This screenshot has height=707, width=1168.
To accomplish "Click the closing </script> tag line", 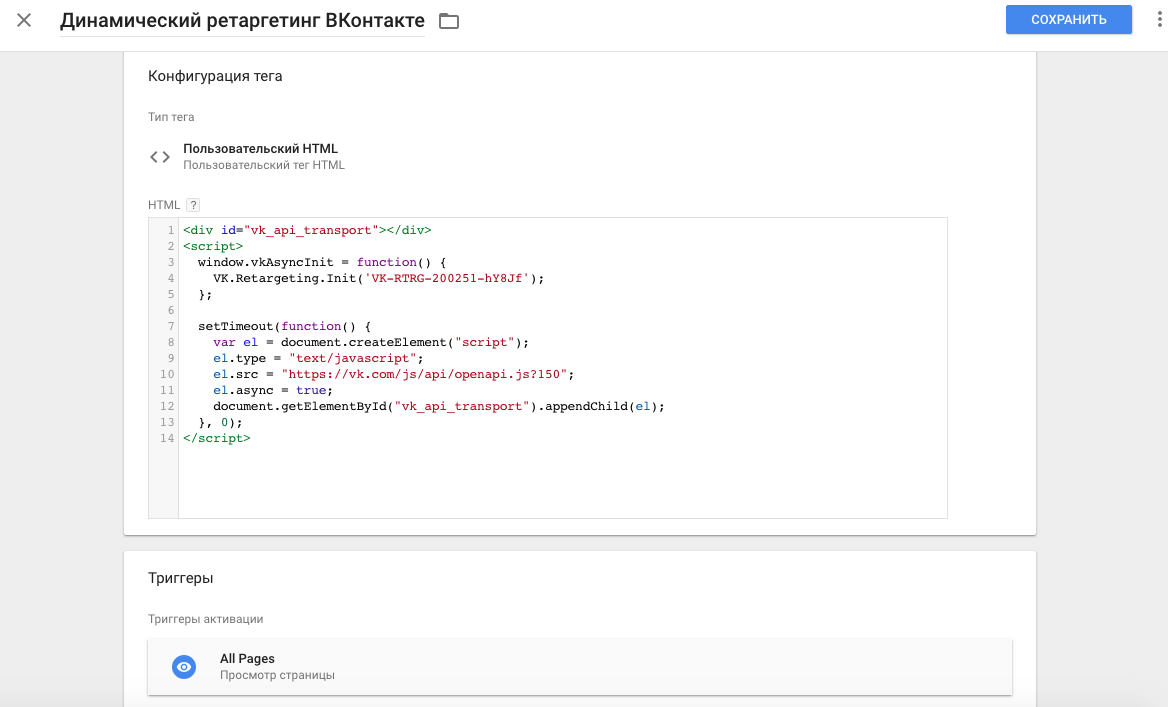I will tap(217, 439).
